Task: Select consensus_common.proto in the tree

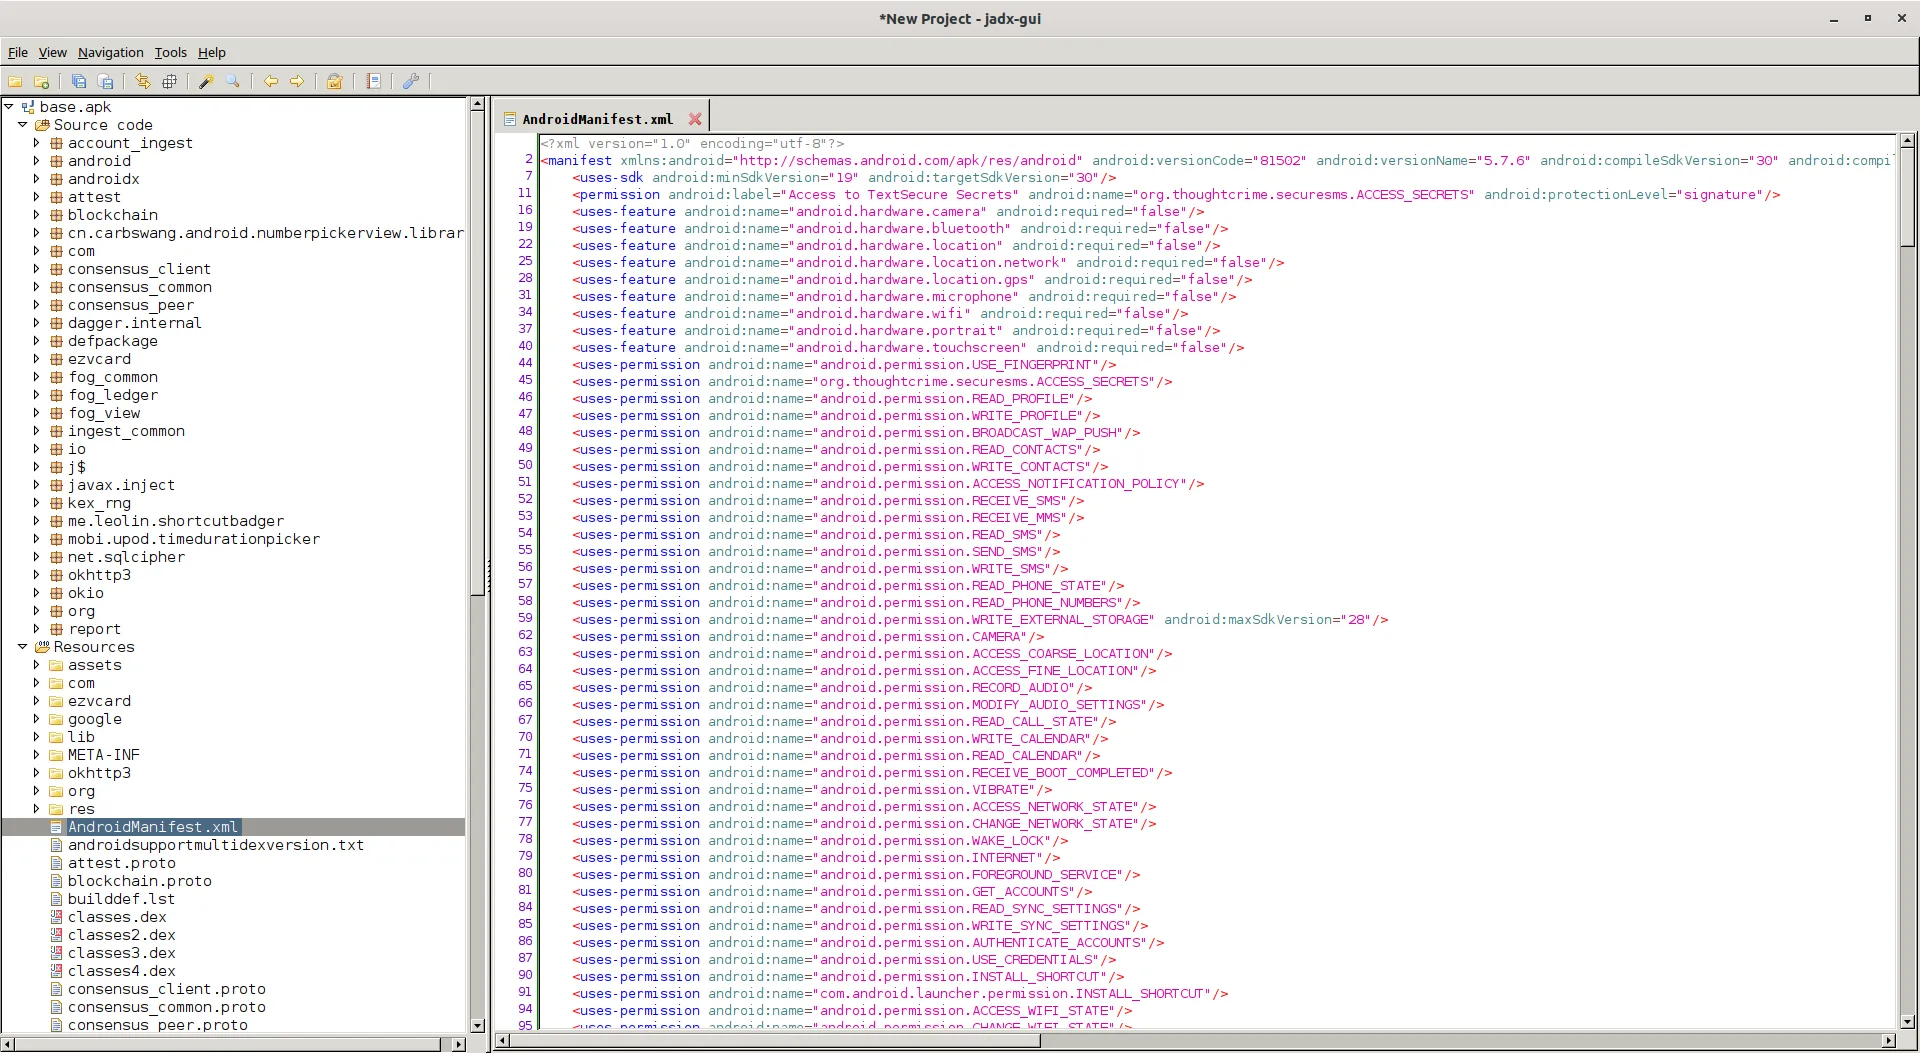Action: click(167, 1007)
